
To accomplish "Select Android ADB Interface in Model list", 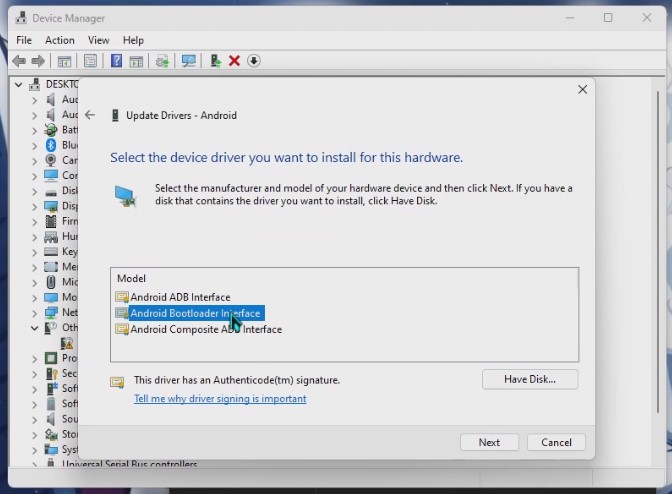I will pyautogui.click(x=180, y=297).
